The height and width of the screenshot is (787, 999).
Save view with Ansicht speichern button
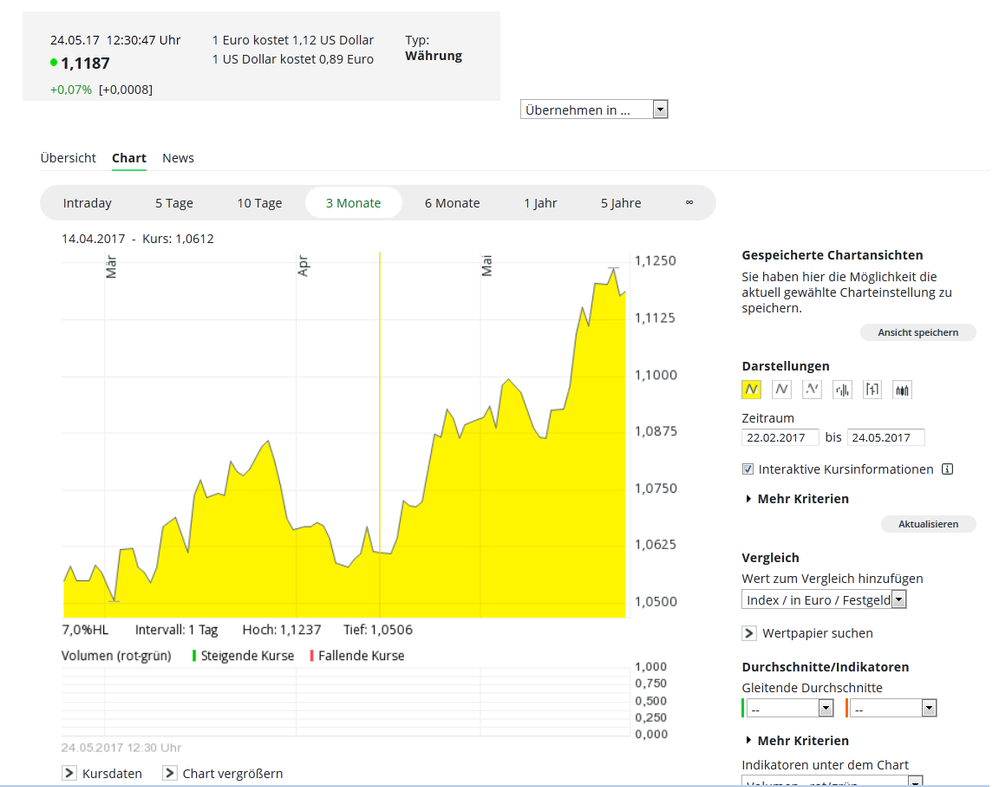point(918,332)
